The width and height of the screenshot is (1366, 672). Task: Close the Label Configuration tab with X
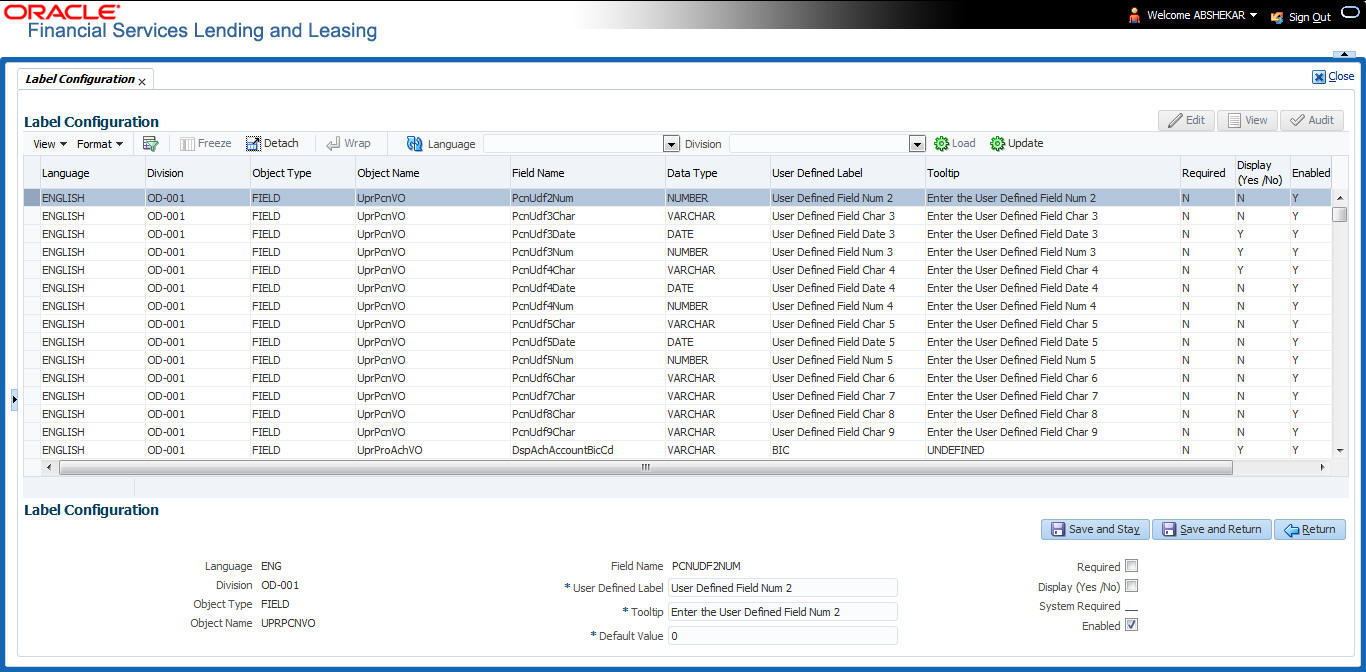[x=142, y=82]
